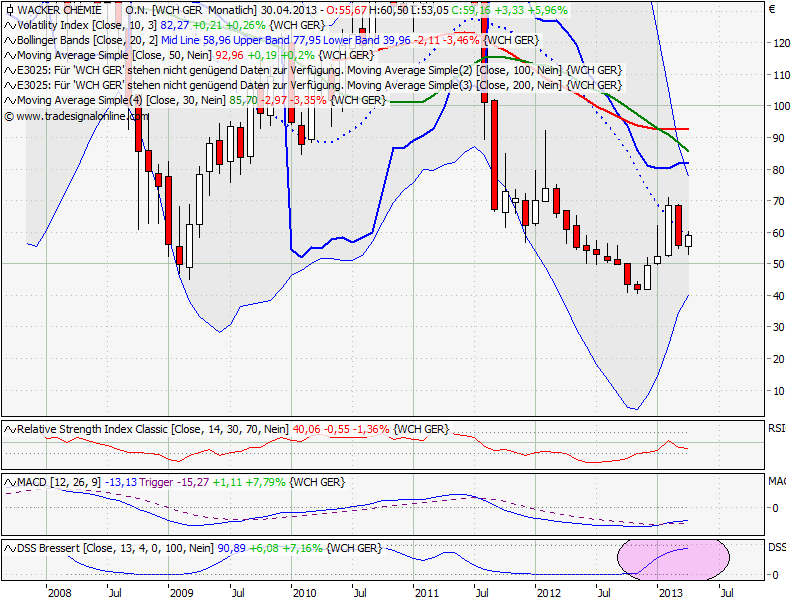800x600 pixels.
Task: Click the Trigger -15,27 value in MACD row
Action: 193,481
